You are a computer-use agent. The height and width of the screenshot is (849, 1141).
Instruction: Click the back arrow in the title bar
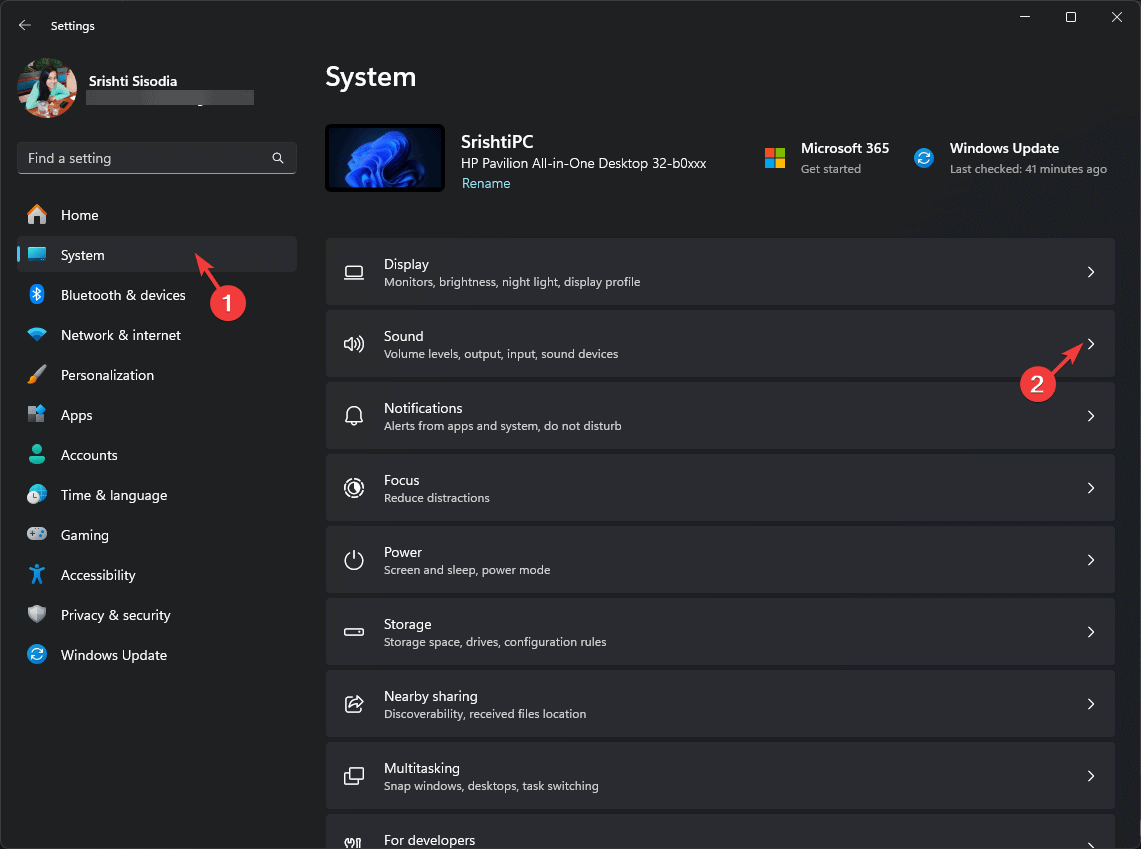[25, 25]
